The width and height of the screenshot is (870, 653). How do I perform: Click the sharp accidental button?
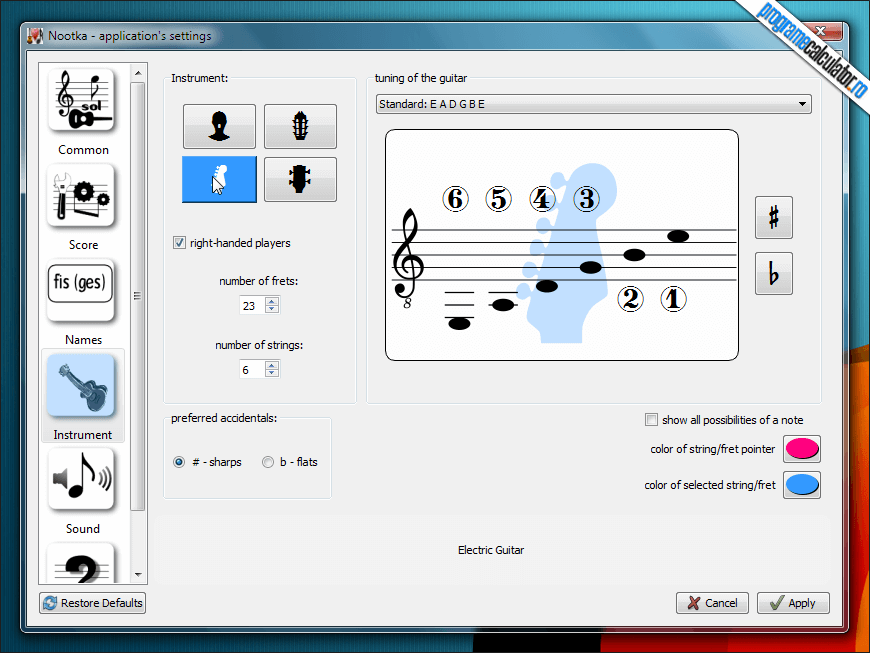[773, 217]
